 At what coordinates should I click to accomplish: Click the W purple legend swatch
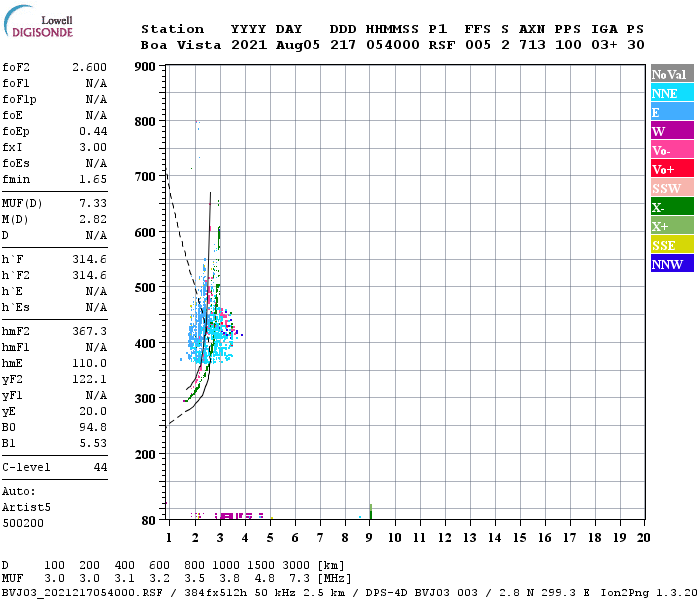[671, 131]
